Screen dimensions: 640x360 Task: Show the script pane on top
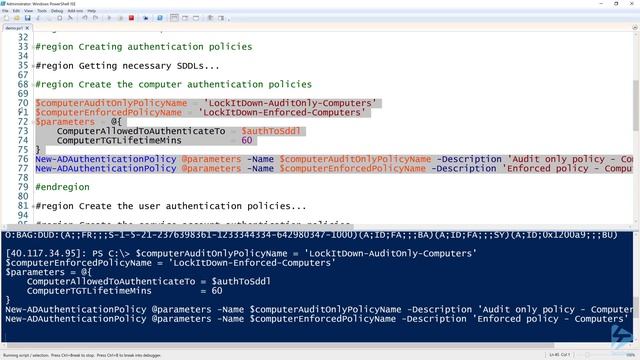pyautogui.click(x=174, y=18)
